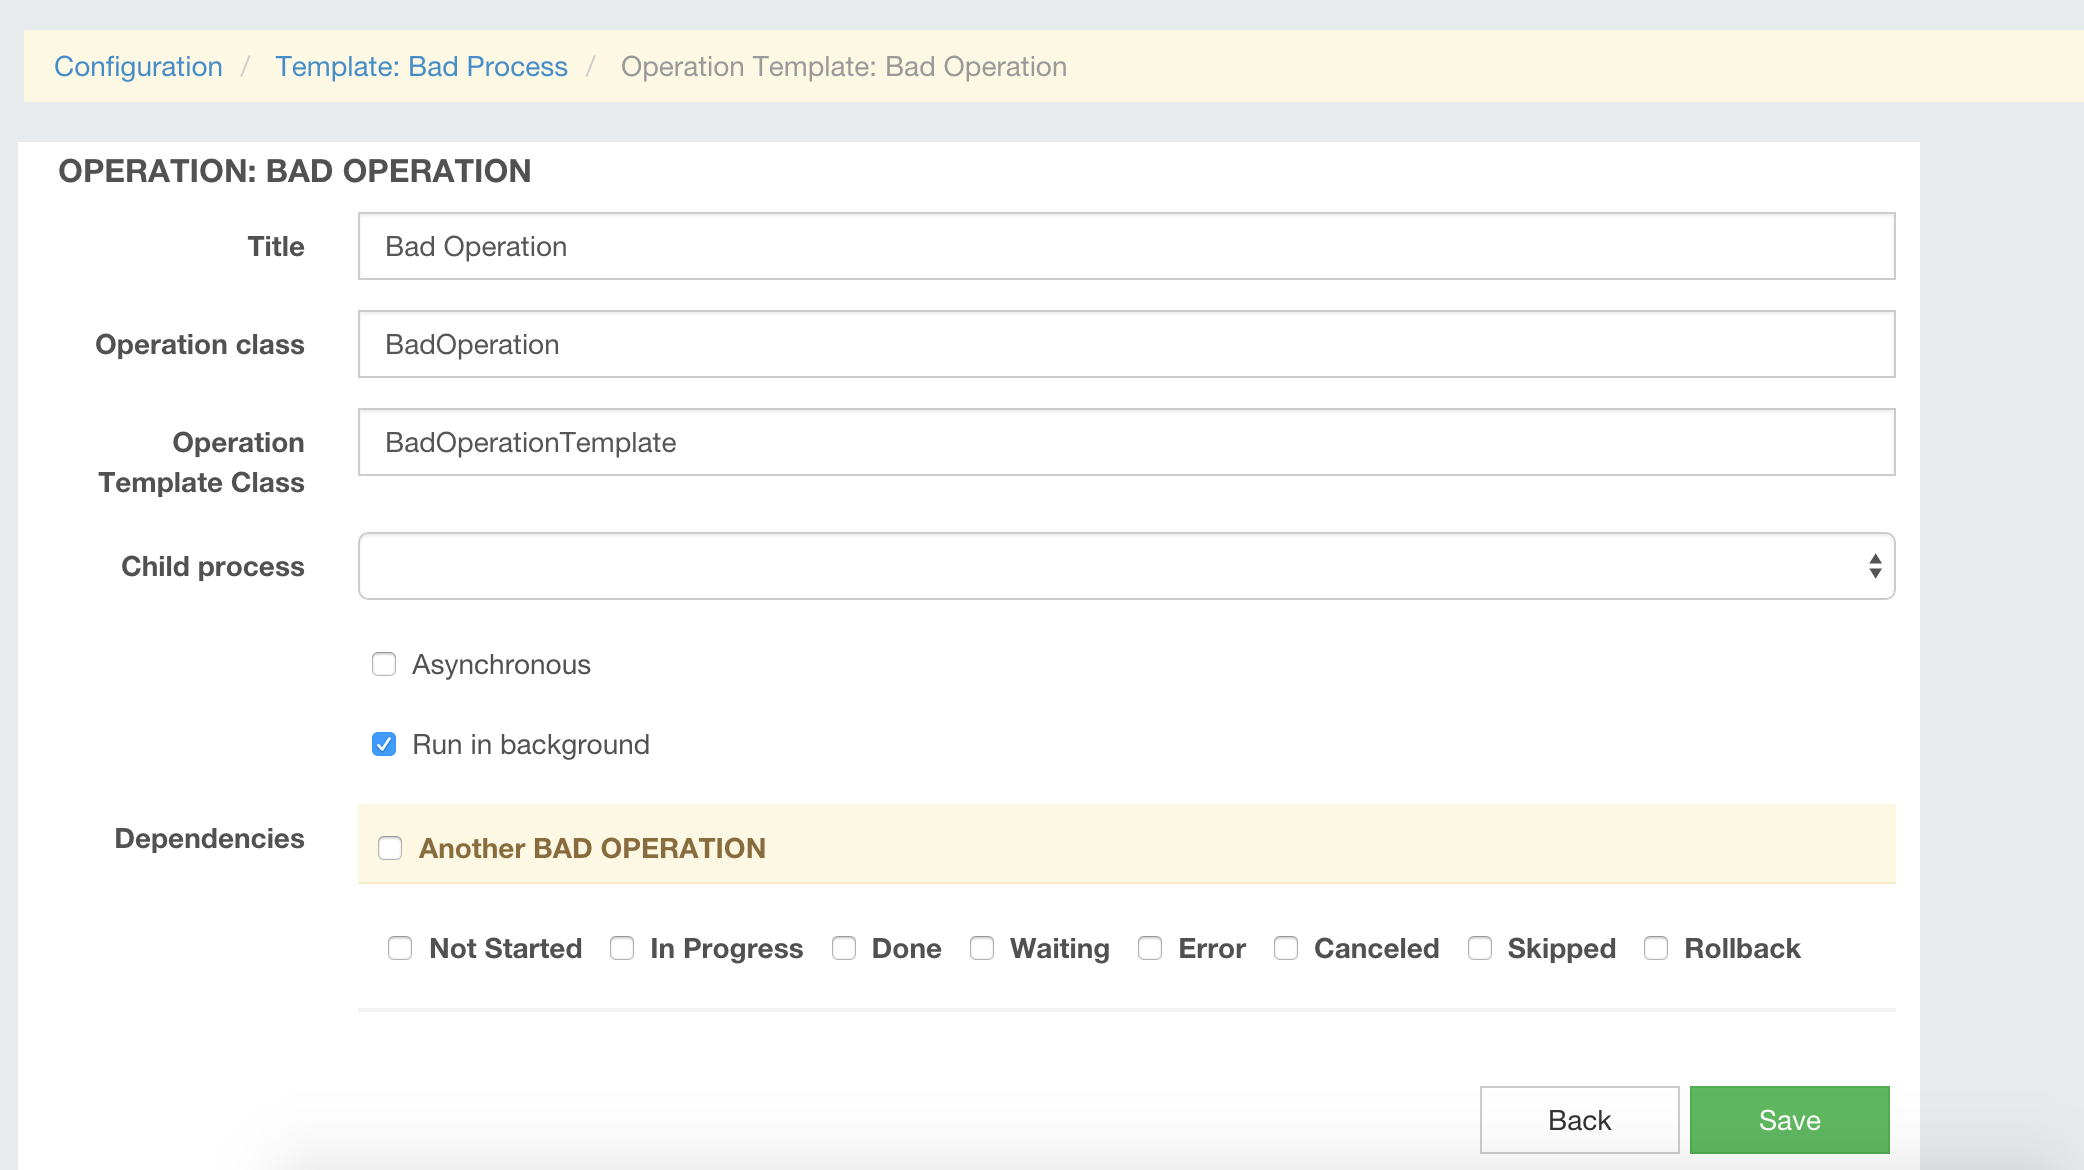Enable the Asynchronous checkbox

tap(384, 664)
